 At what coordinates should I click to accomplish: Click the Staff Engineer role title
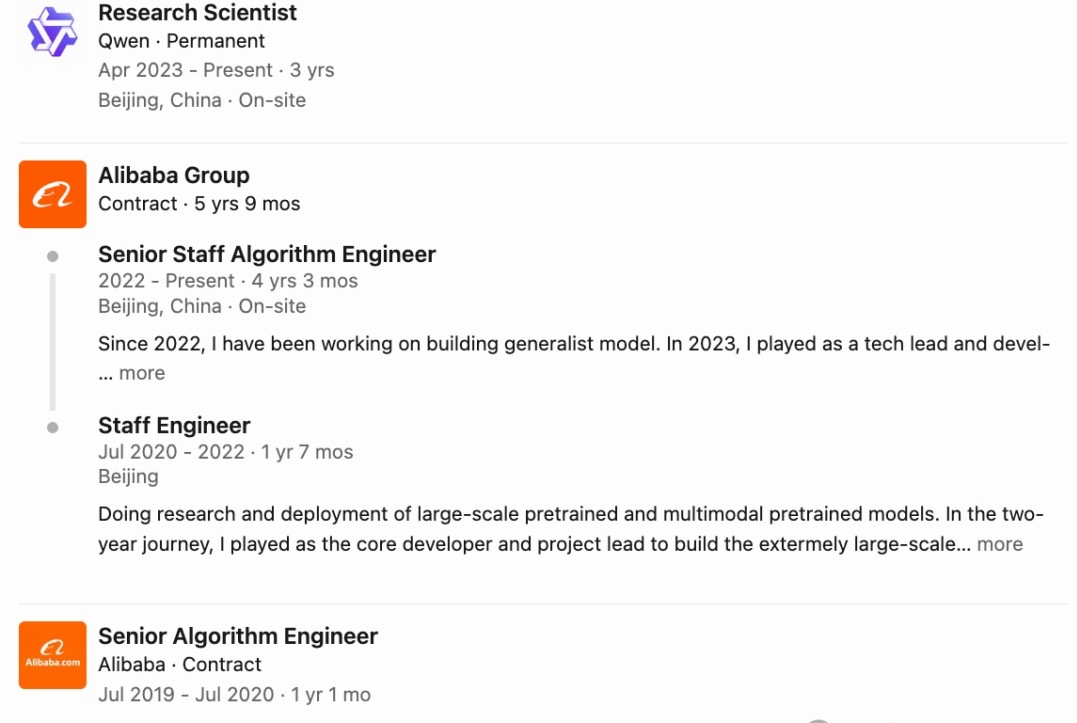click(174, 425)
